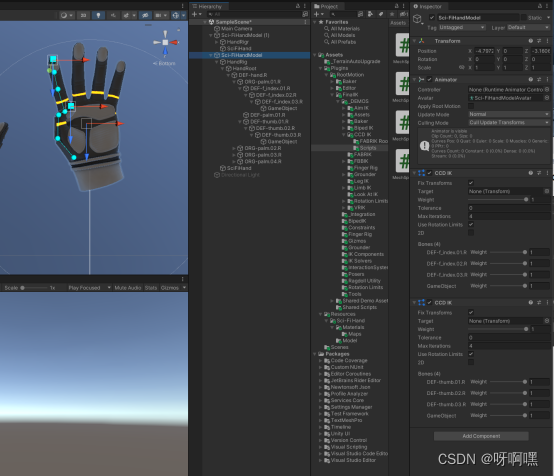
Task: Open SampleScene row options menu
Action: [305, 22]
